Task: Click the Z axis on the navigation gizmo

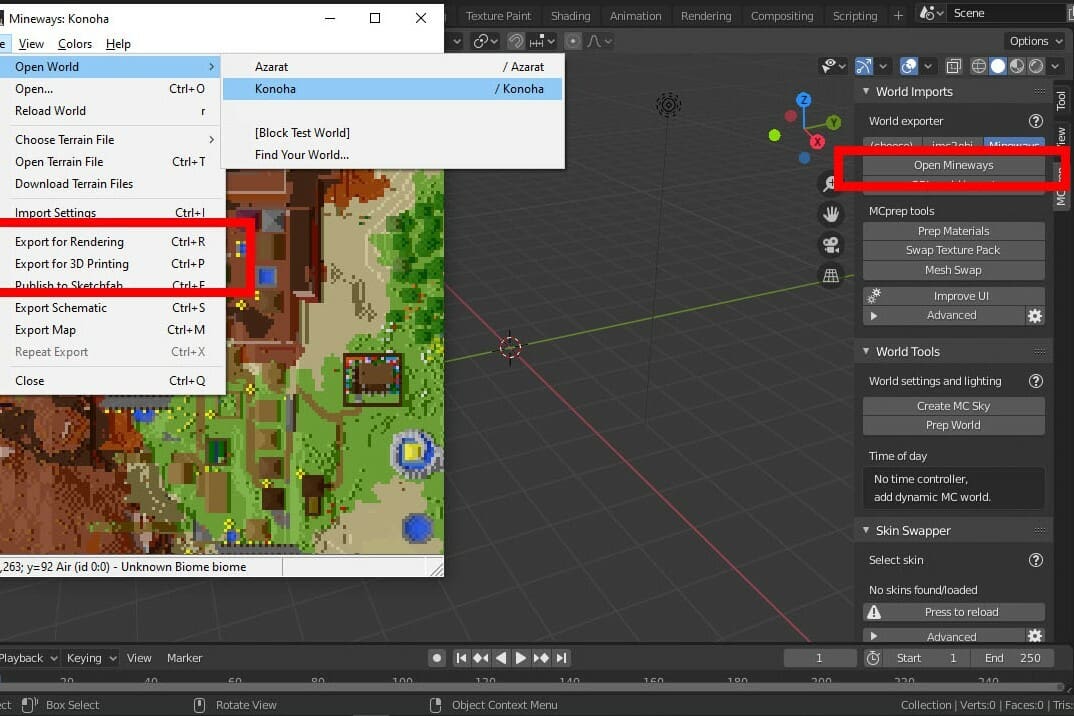Action: (x=803, y=100)
